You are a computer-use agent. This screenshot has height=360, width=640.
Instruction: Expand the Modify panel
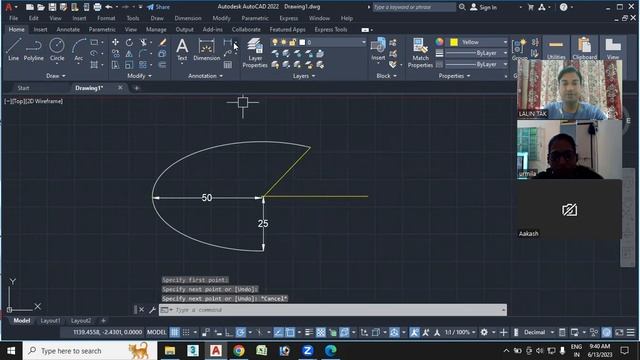[139, 76]
